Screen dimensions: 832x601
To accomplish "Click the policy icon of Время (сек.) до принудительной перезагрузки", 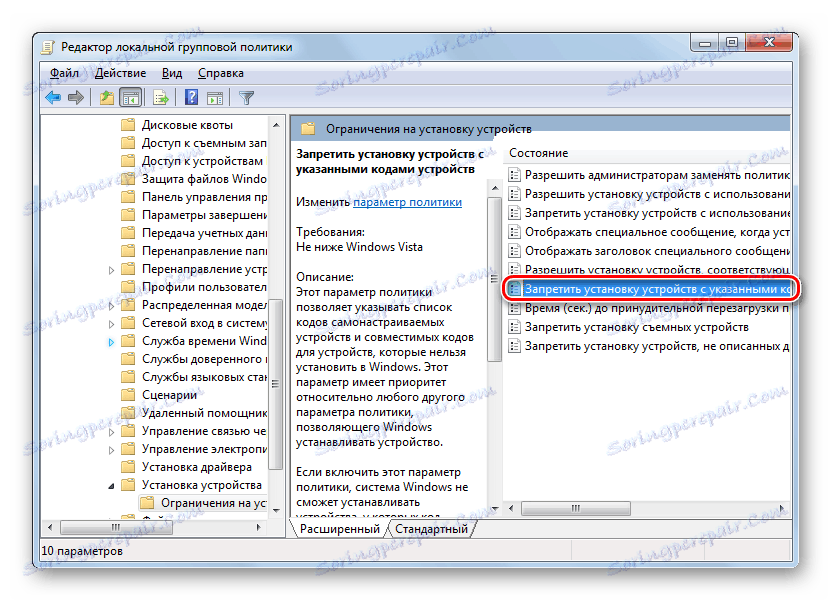I will click(514, 308).
